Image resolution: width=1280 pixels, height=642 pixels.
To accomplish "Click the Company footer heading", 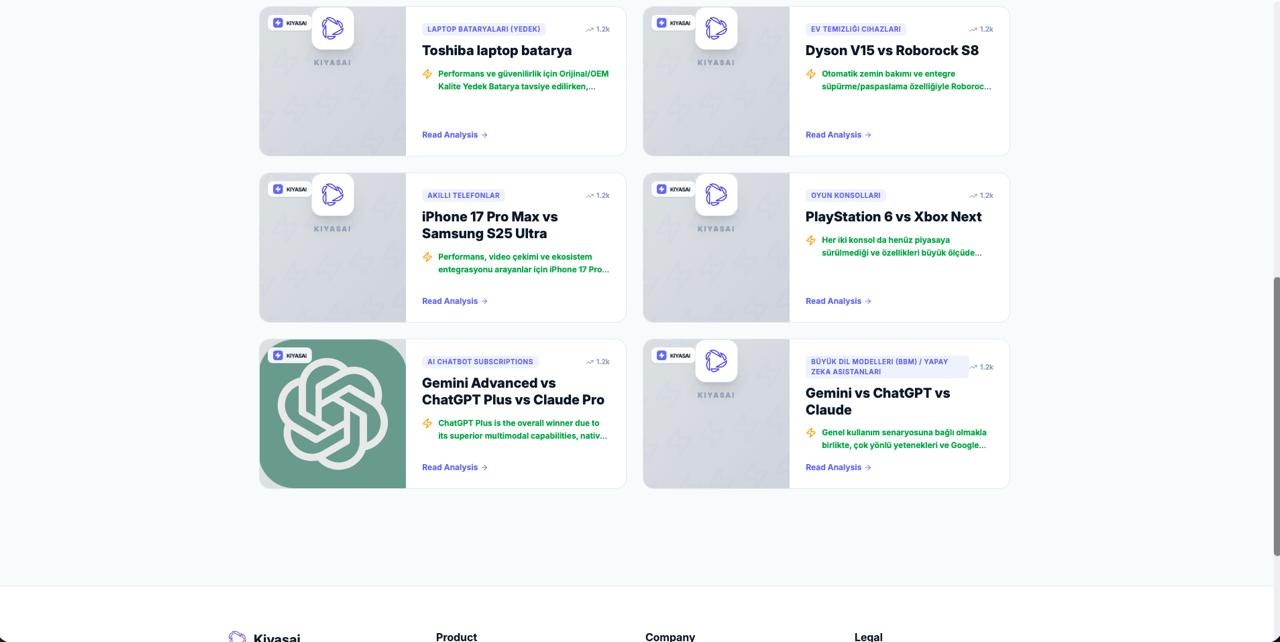I will point(670,637).
